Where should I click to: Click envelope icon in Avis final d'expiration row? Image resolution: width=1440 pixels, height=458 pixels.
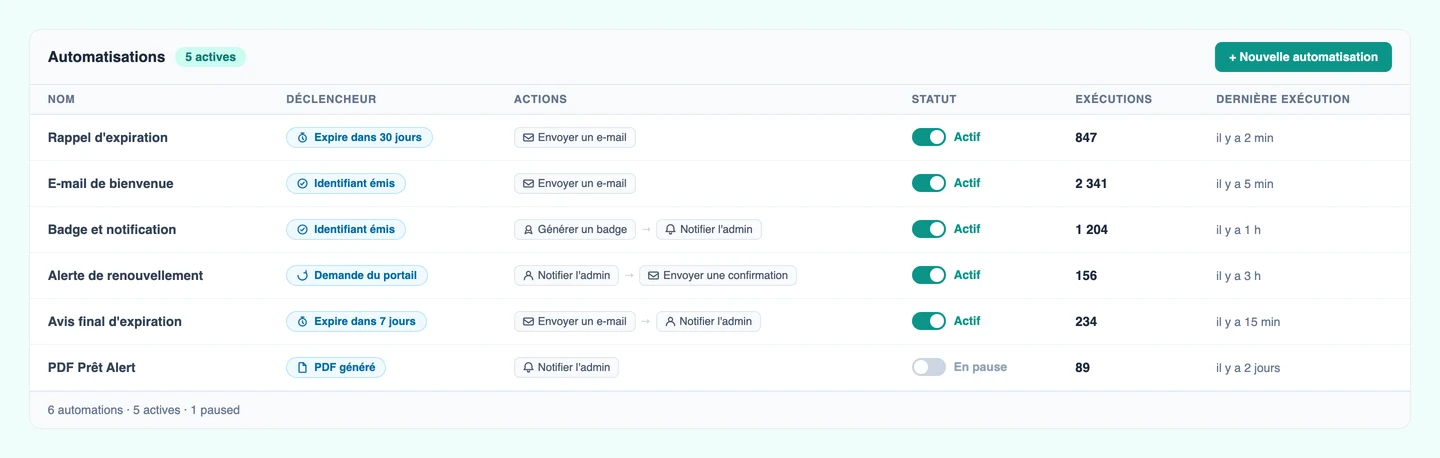click(528, 322)
